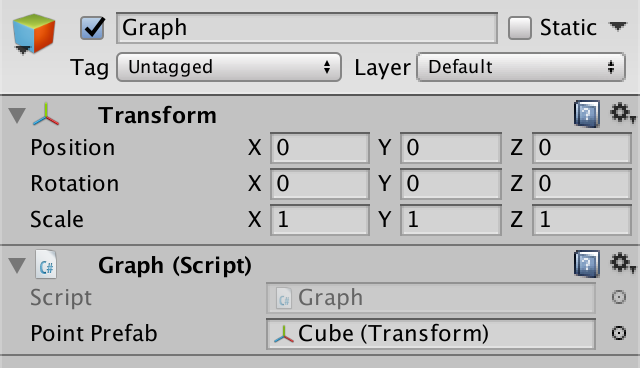This screenshot has width=640, height=368.
Task: Open Graph Script gear settings menu
Action: click(x=622, y=263)
